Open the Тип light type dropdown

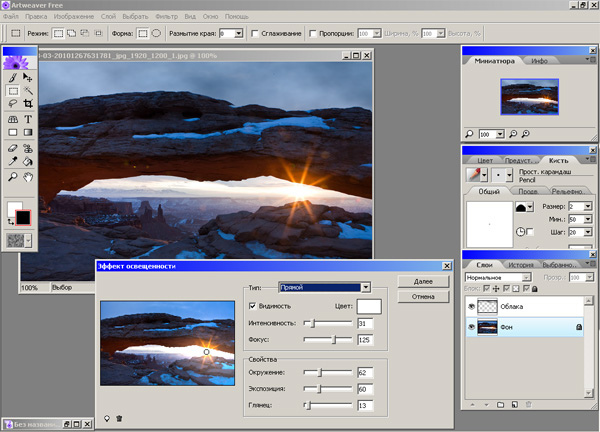[366, 287]
